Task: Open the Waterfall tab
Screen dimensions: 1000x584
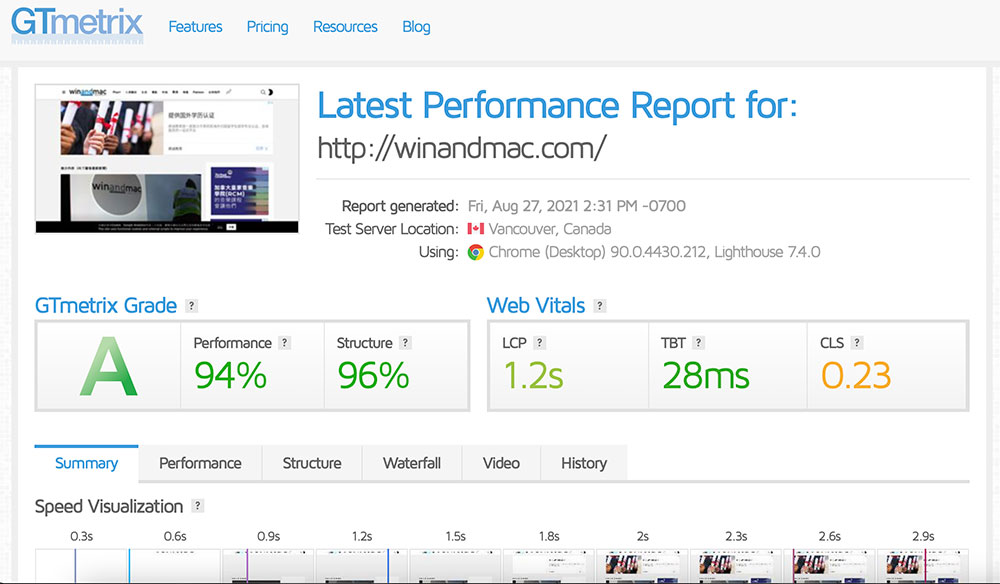Action: tap(412, 463)
